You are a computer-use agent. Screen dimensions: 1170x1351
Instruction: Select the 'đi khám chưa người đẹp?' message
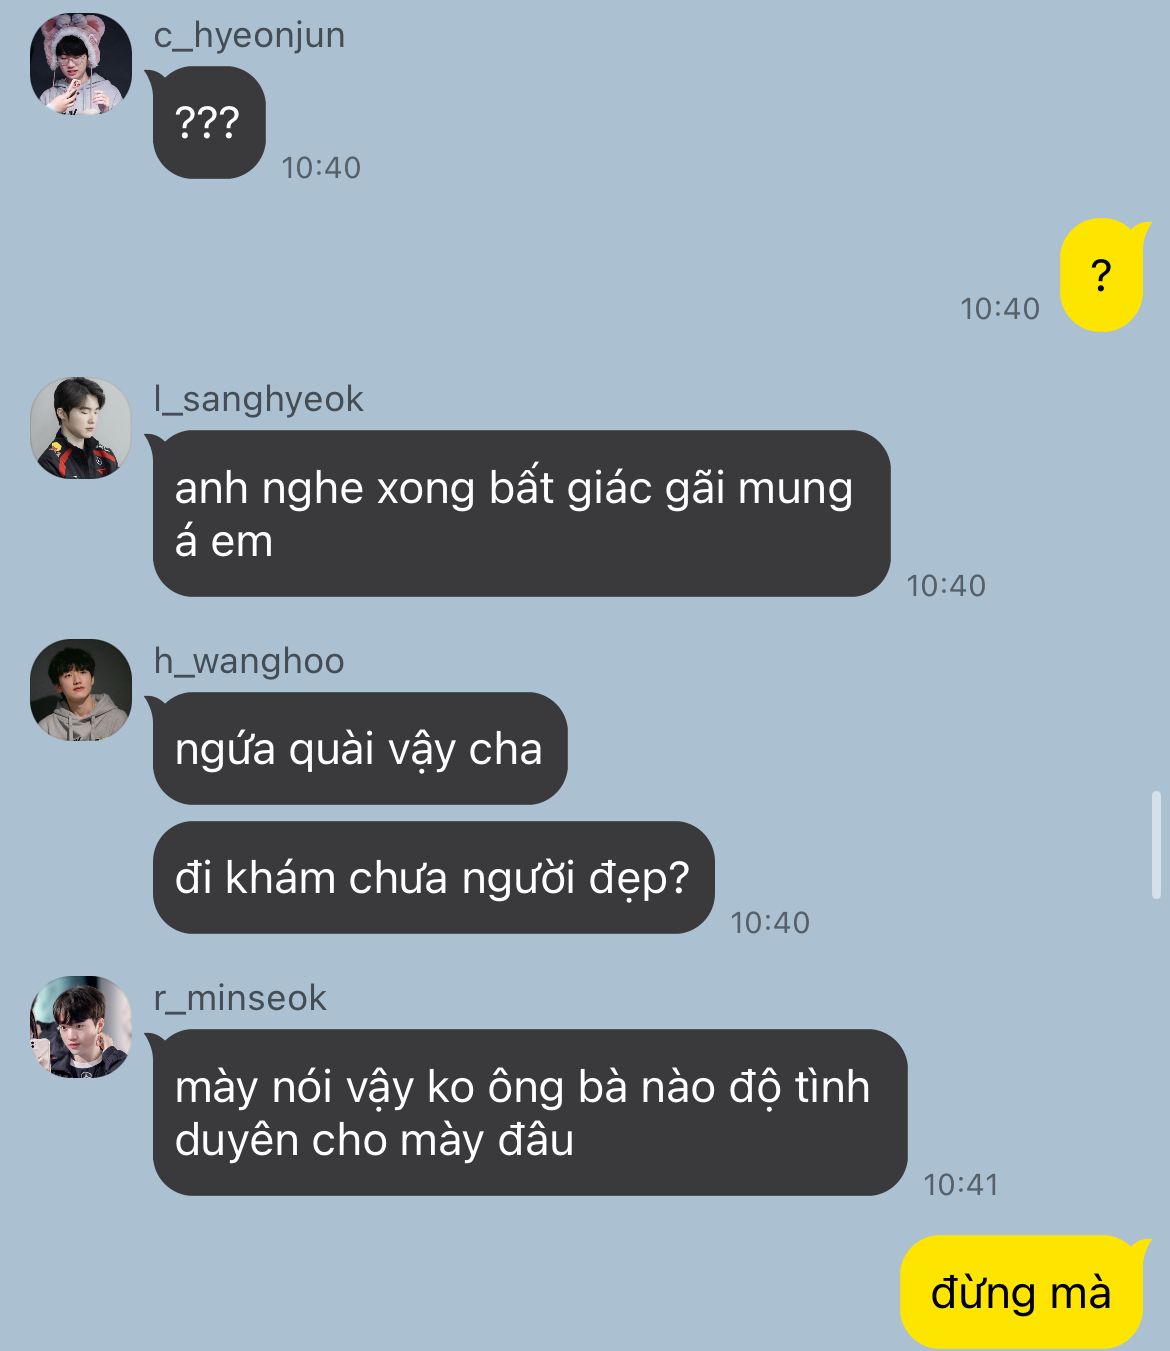click(433, 878)
